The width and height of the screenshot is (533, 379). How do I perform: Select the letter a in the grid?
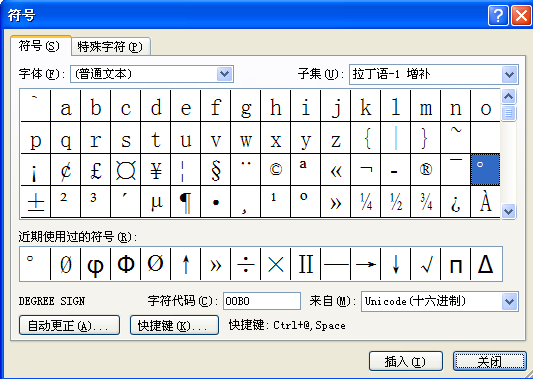[66, 106]
